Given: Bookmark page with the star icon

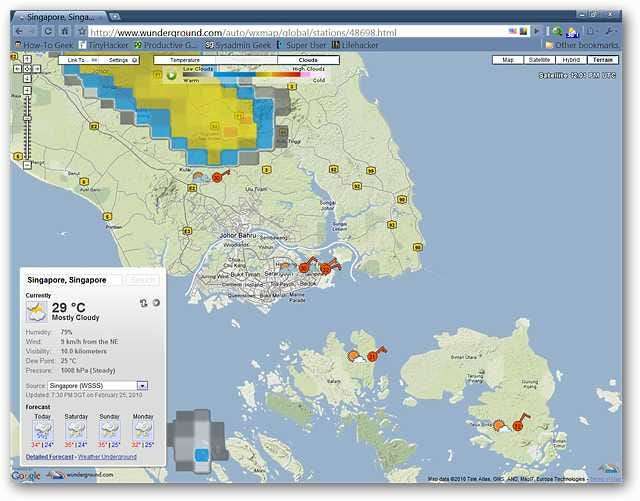Looking at the screenshot, I should [x=81, y=32].
